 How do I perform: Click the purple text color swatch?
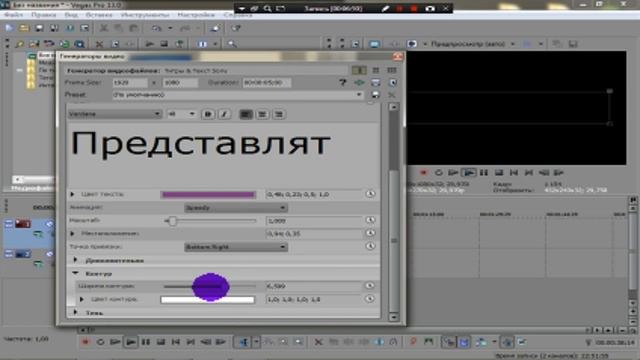(208, 194)
